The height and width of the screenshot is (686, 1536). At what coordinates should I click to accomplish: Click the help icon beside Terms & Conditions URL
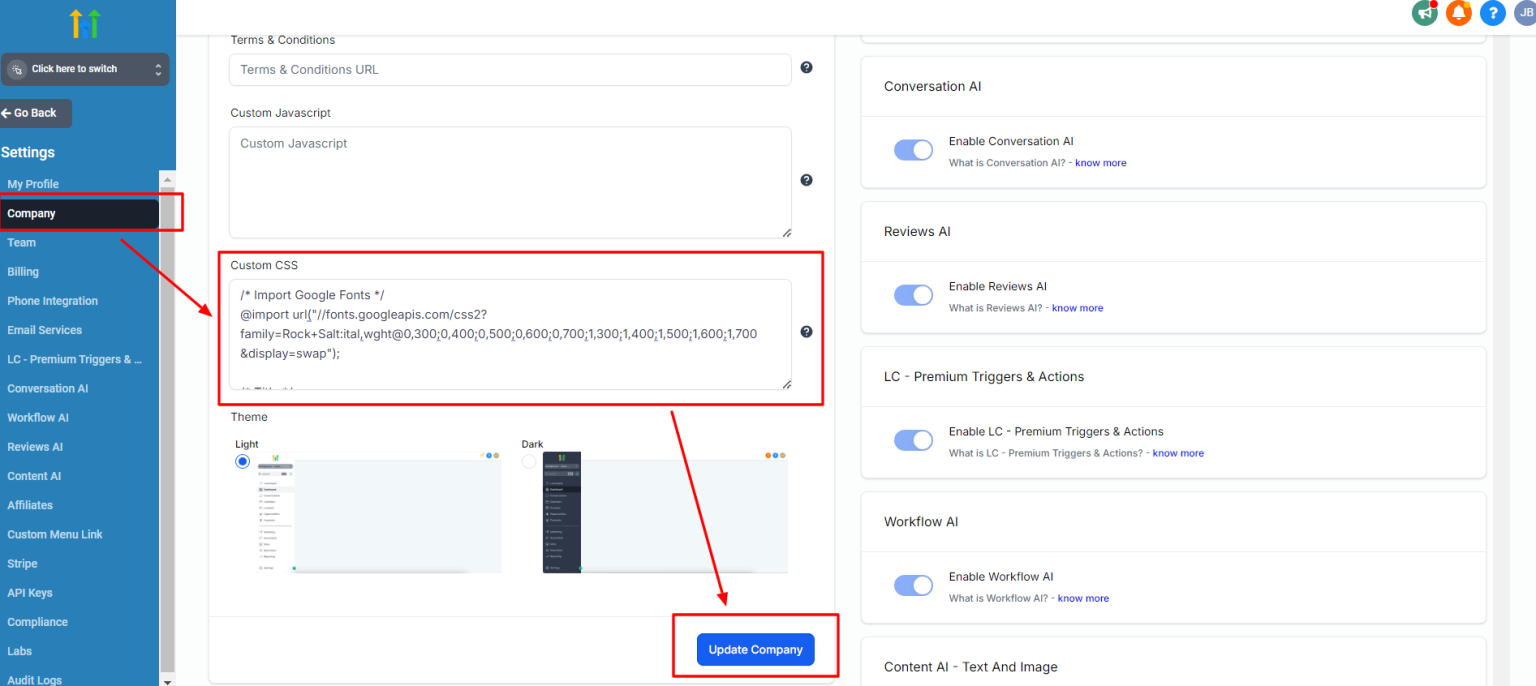click(806, 67)
